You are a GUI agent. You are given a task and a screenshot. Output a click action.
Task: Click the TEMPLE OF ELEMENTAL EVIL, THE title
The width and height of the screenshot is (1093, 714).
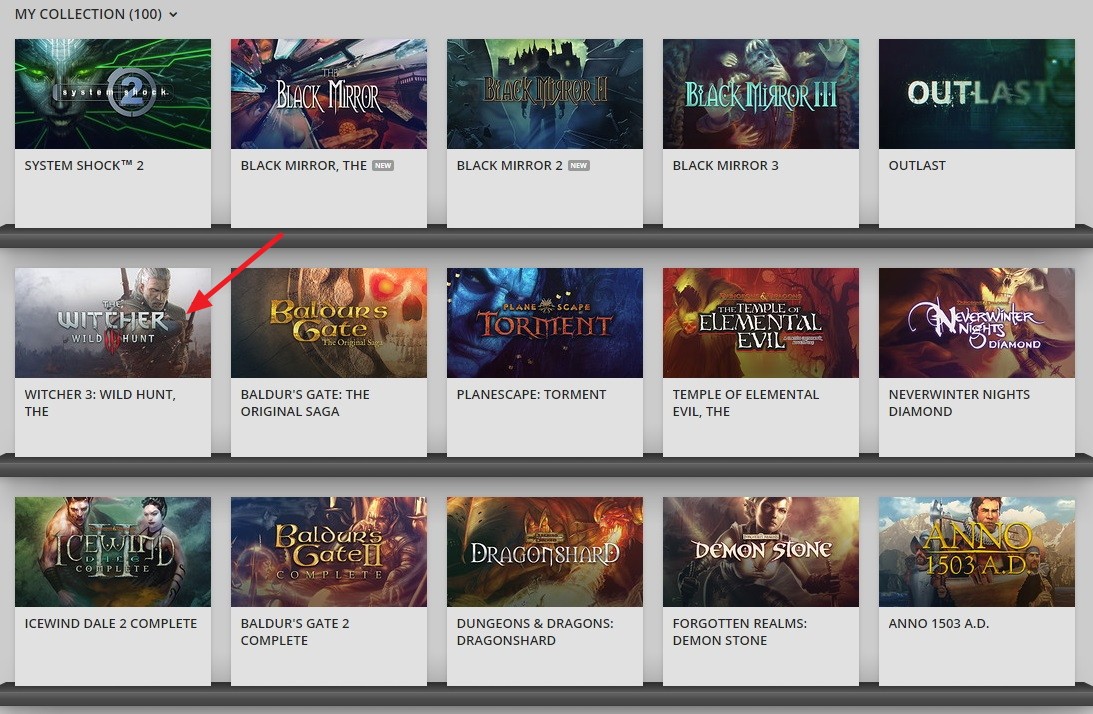(746, 403)
